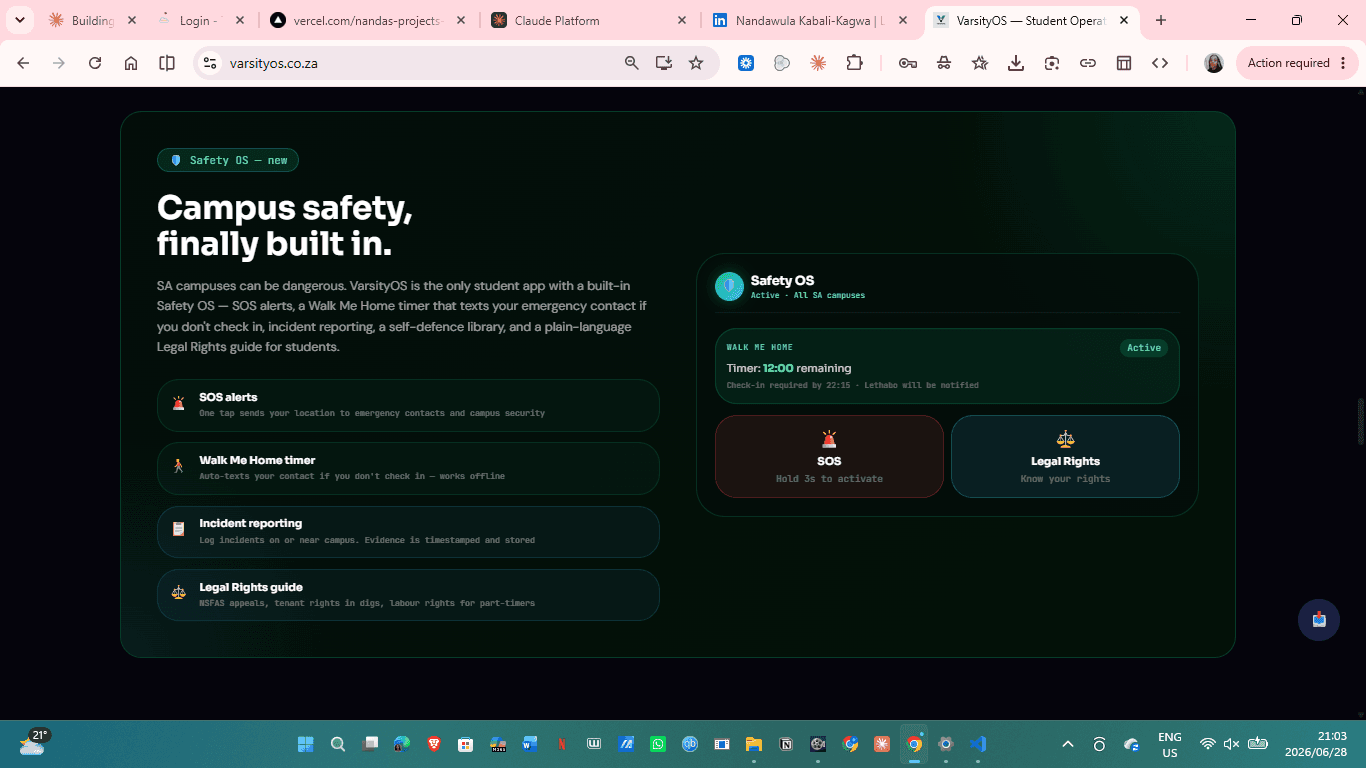Copy link with the chain icon
This screenshot has height=768, width=1366.
pos(1088,63)
